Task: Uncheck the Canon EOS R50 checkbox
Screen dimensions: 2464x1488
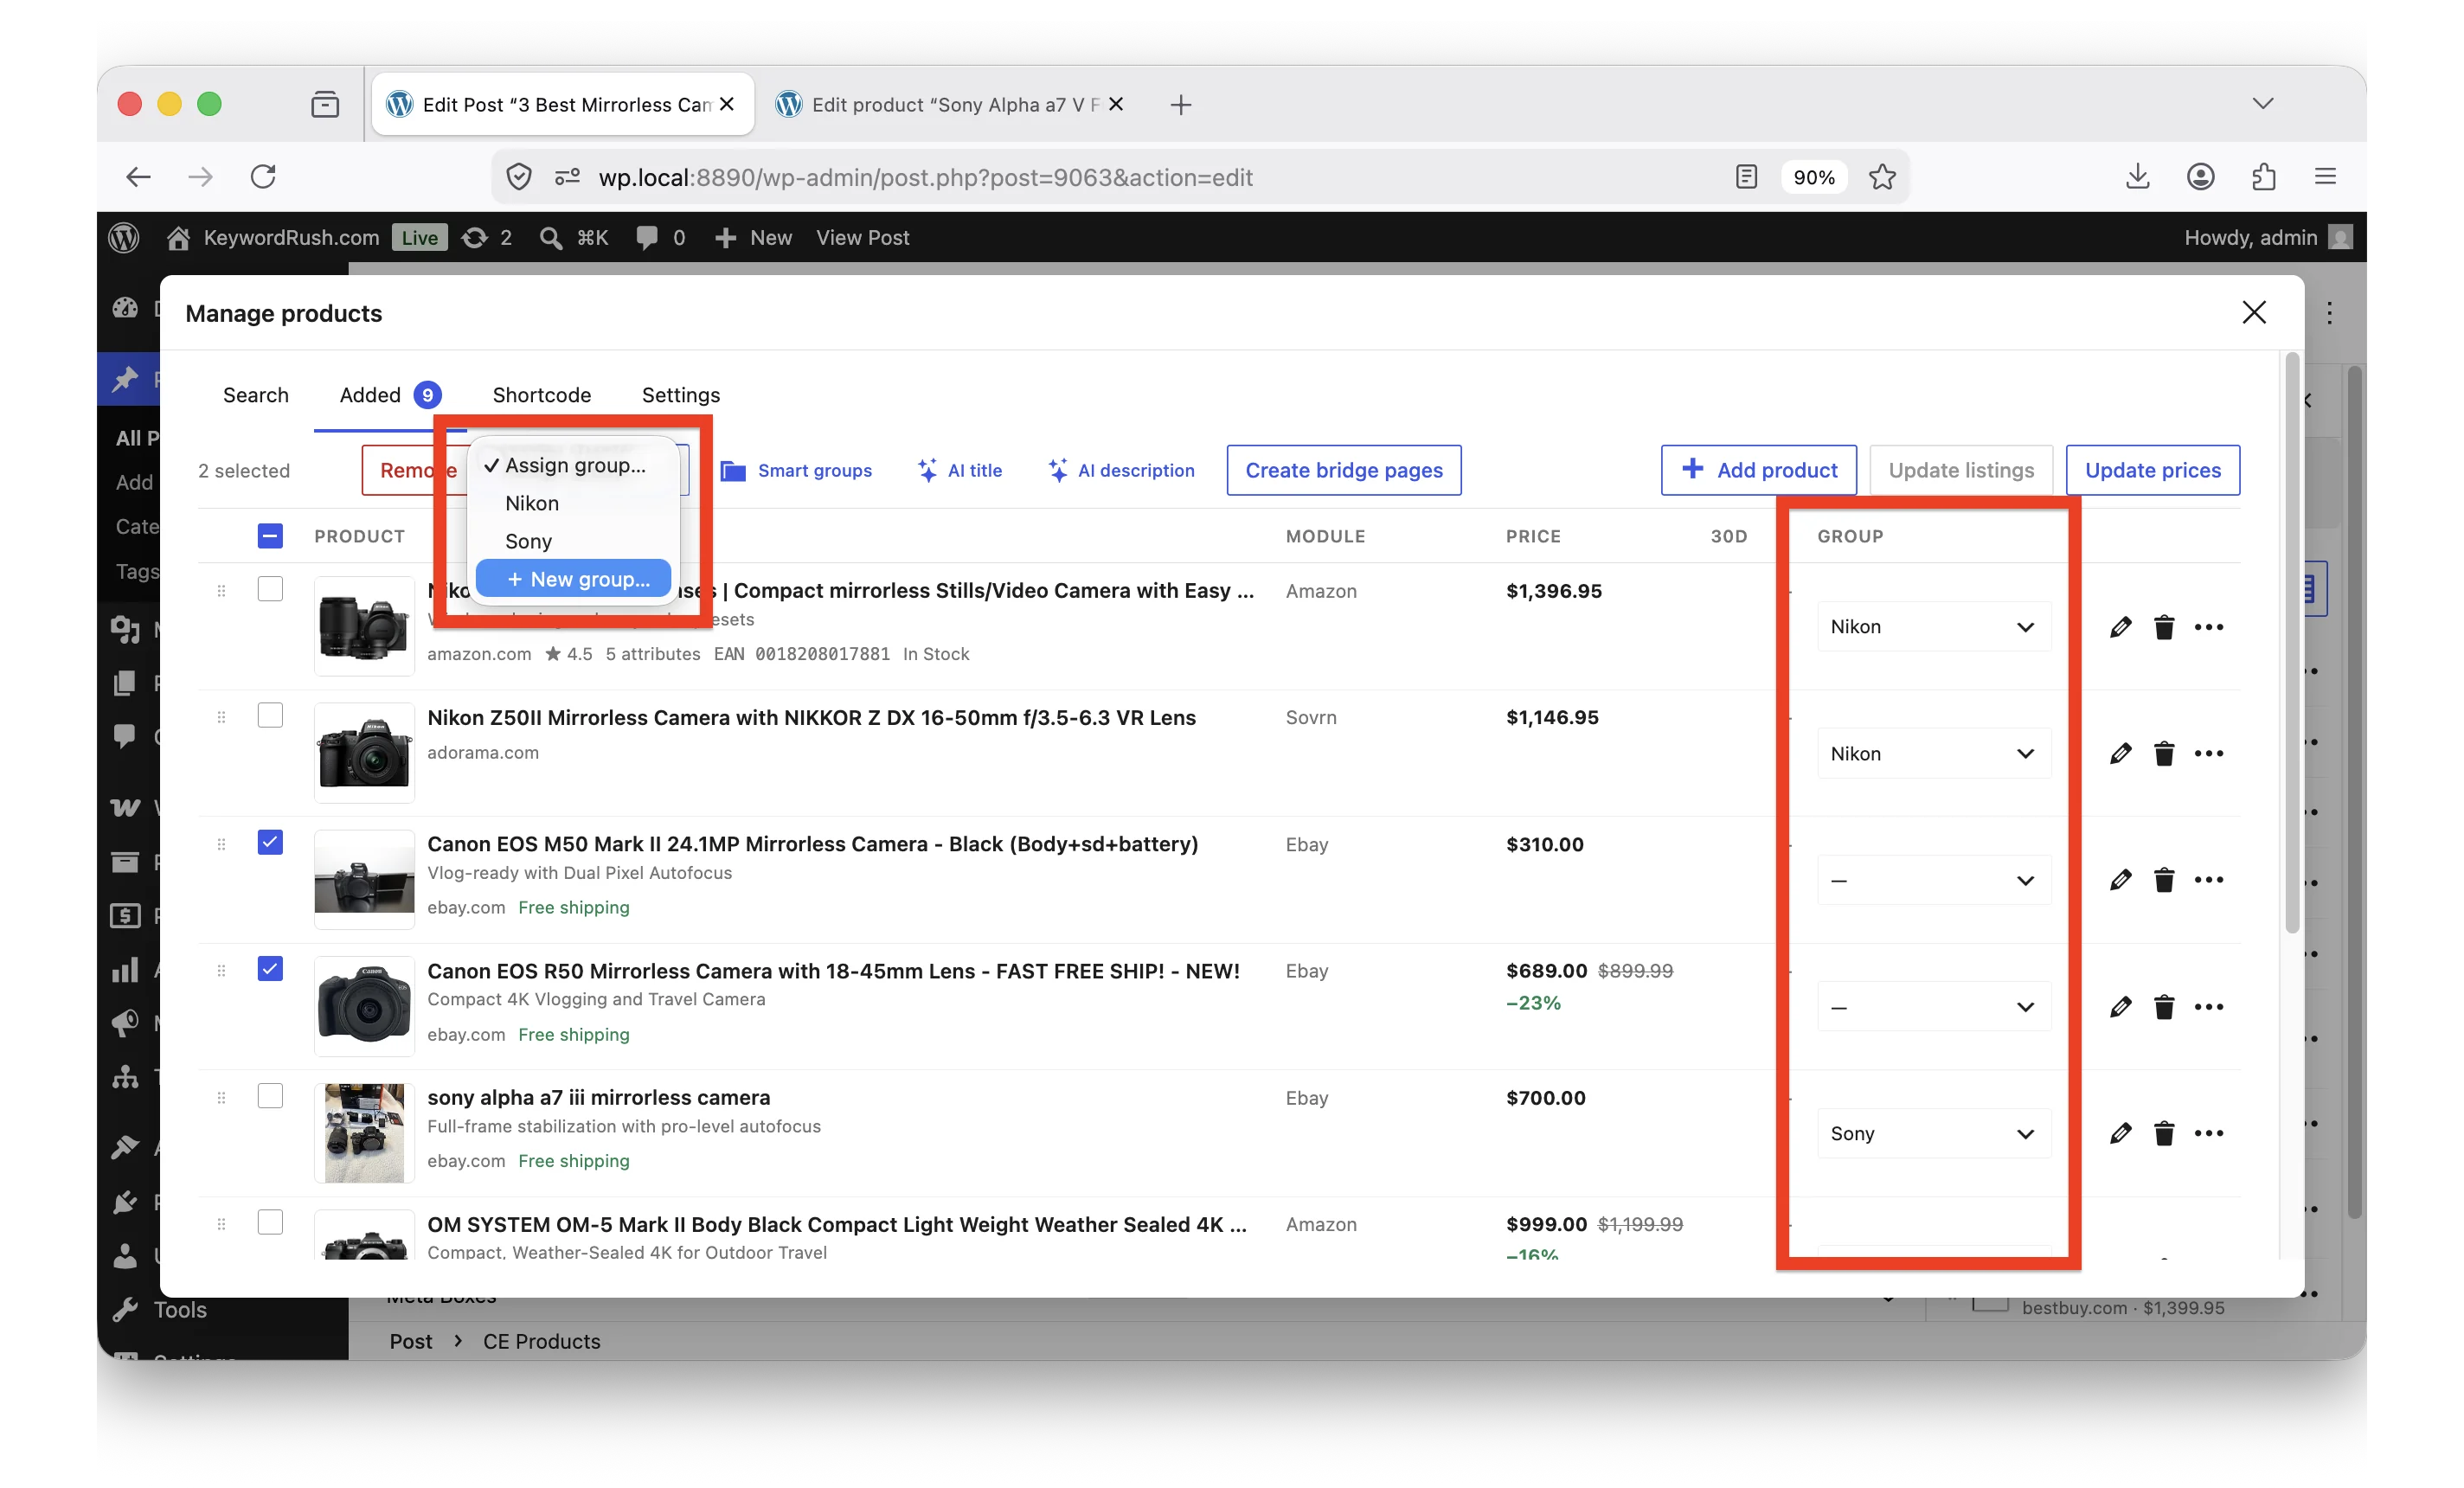Action: click(x=270, y=969)
